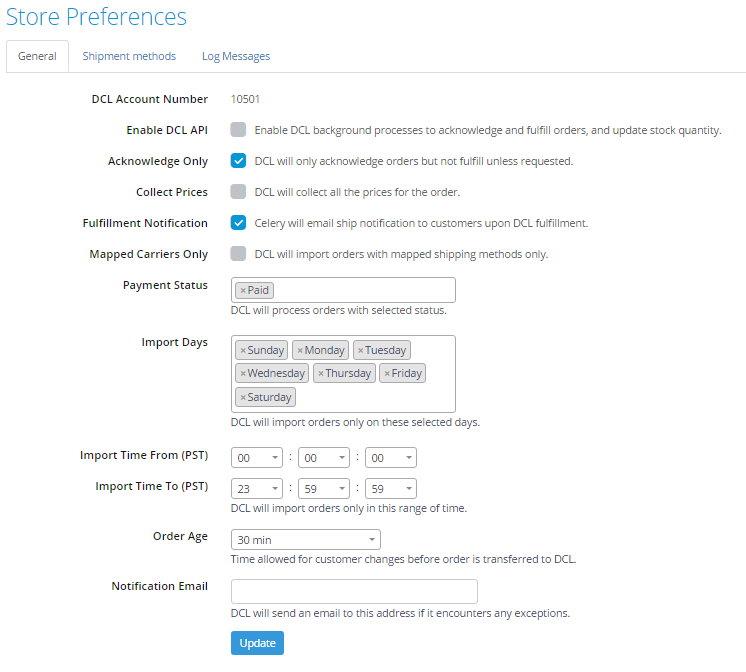Click the Thursday tag label
This screenshot has width=746, height=672.
click(348, 373)
